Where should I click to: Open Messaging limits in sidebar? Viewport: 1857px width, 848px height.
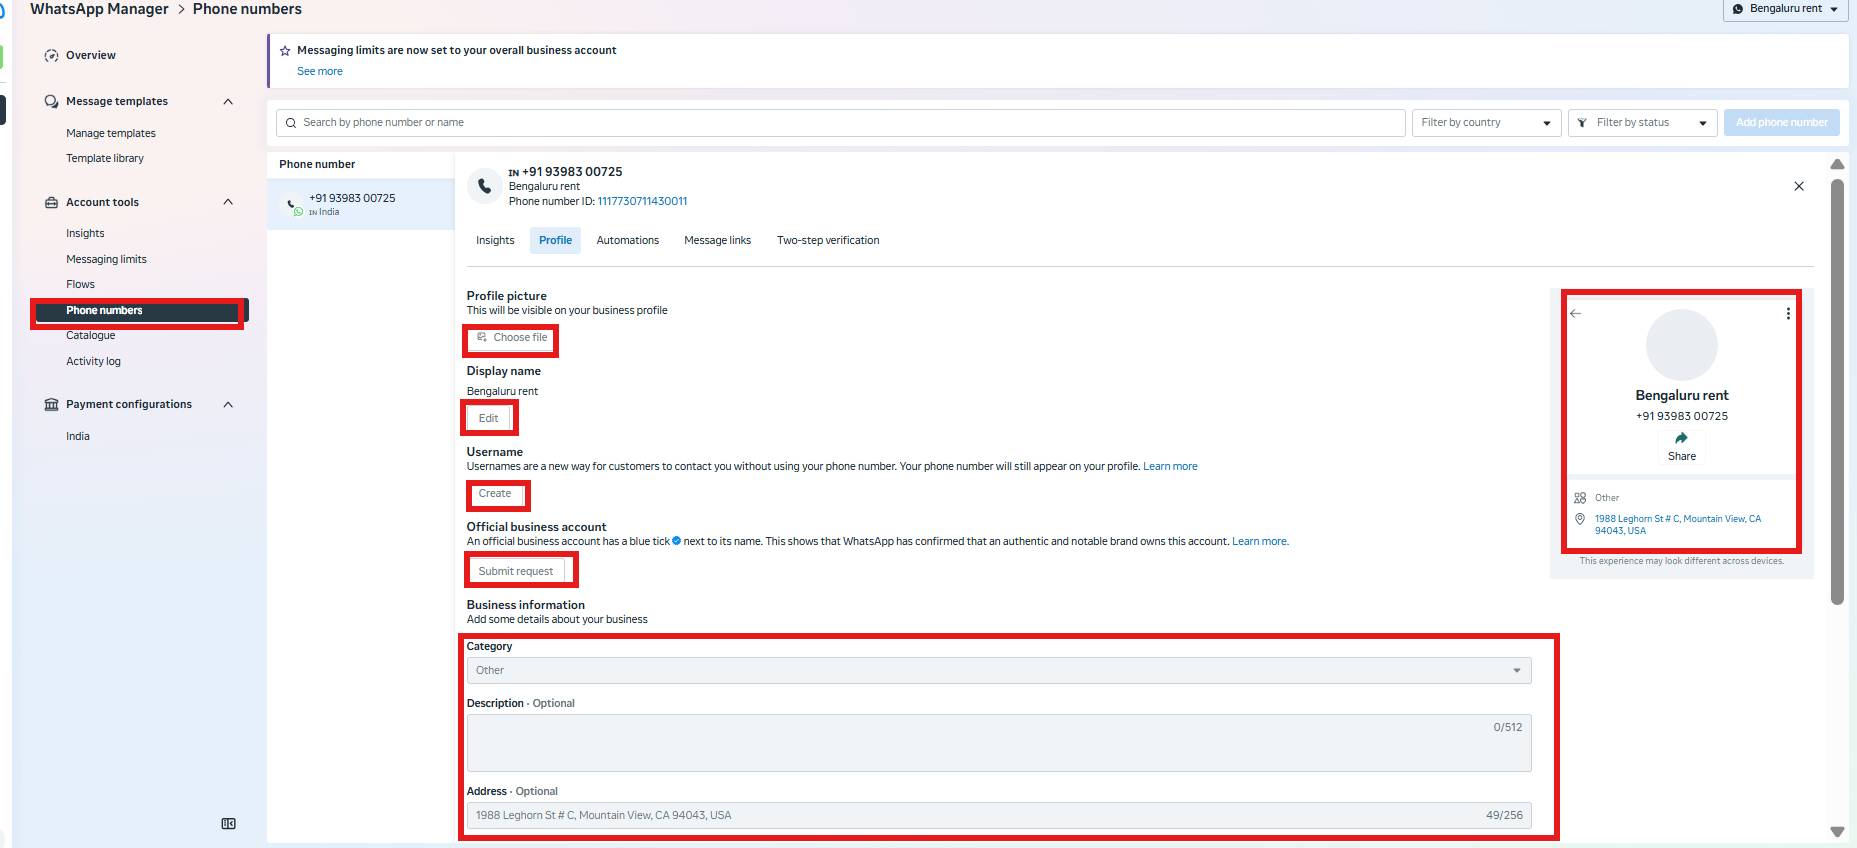[x=106, y=260]
